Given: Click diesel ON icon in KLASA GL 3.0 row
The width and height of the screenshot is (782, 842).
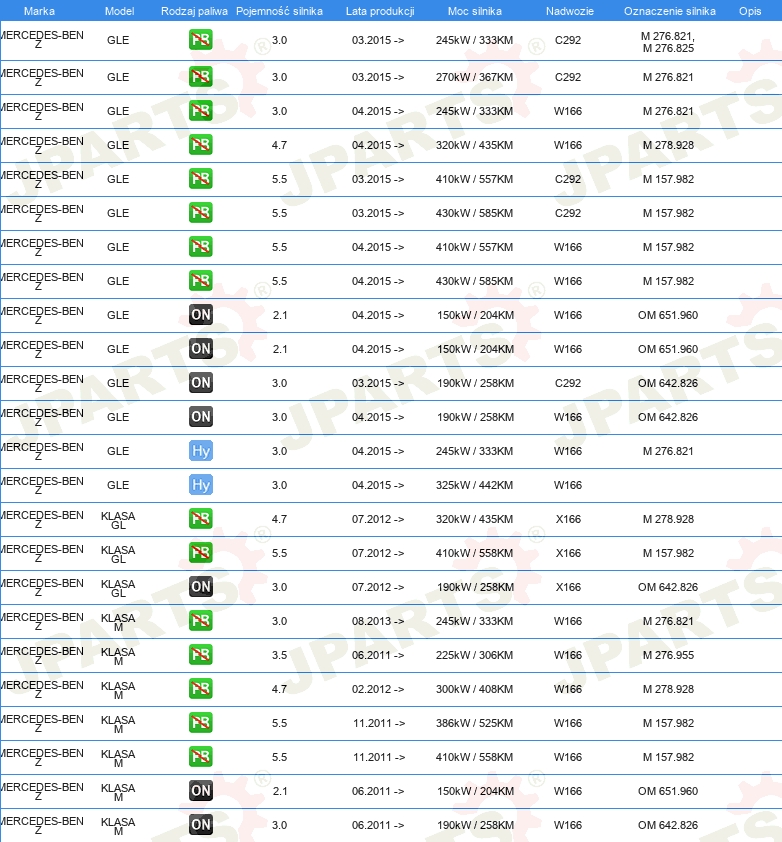Looking at the screenshot, I should (x=200, y=587).
